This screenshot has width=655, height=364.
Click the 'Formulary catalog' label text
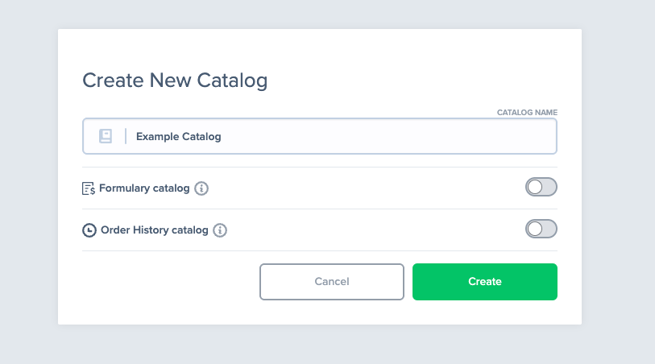click(144, 188)
